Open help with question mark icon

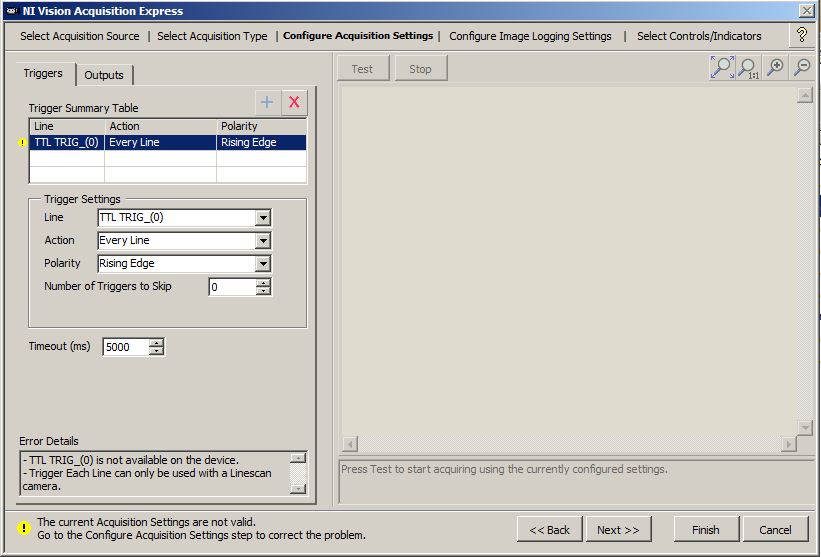tap(802, 36)
